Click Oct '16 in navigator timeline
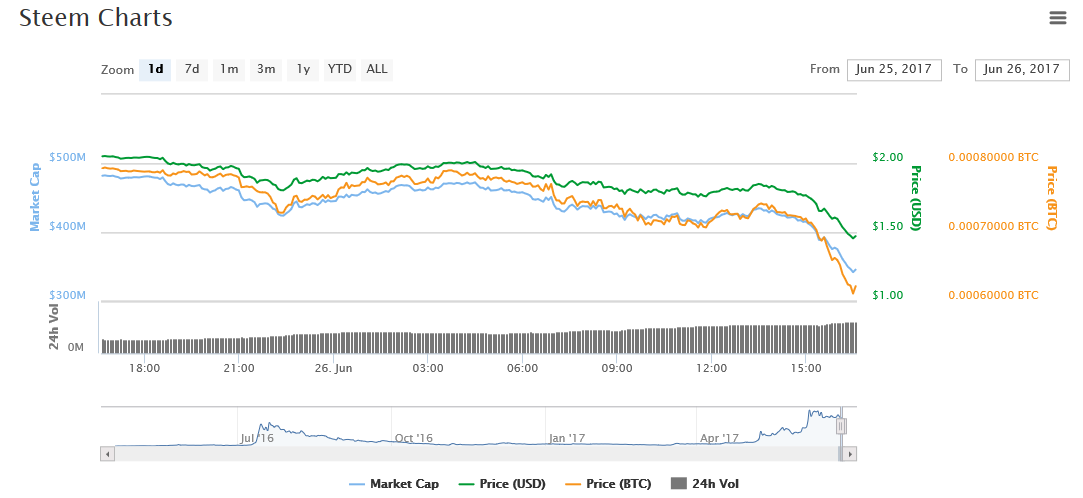The height and width of the screenshot is (498, 1083). [414, 438]
